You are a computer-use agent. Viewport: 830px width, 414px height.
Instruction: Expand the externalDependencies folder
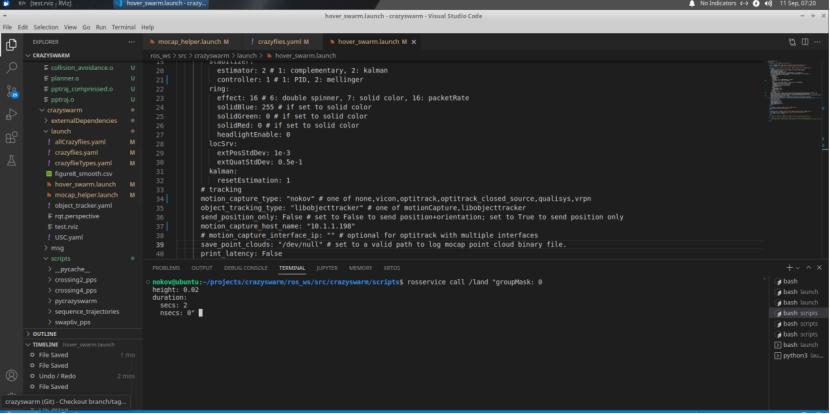click(83, 121)
